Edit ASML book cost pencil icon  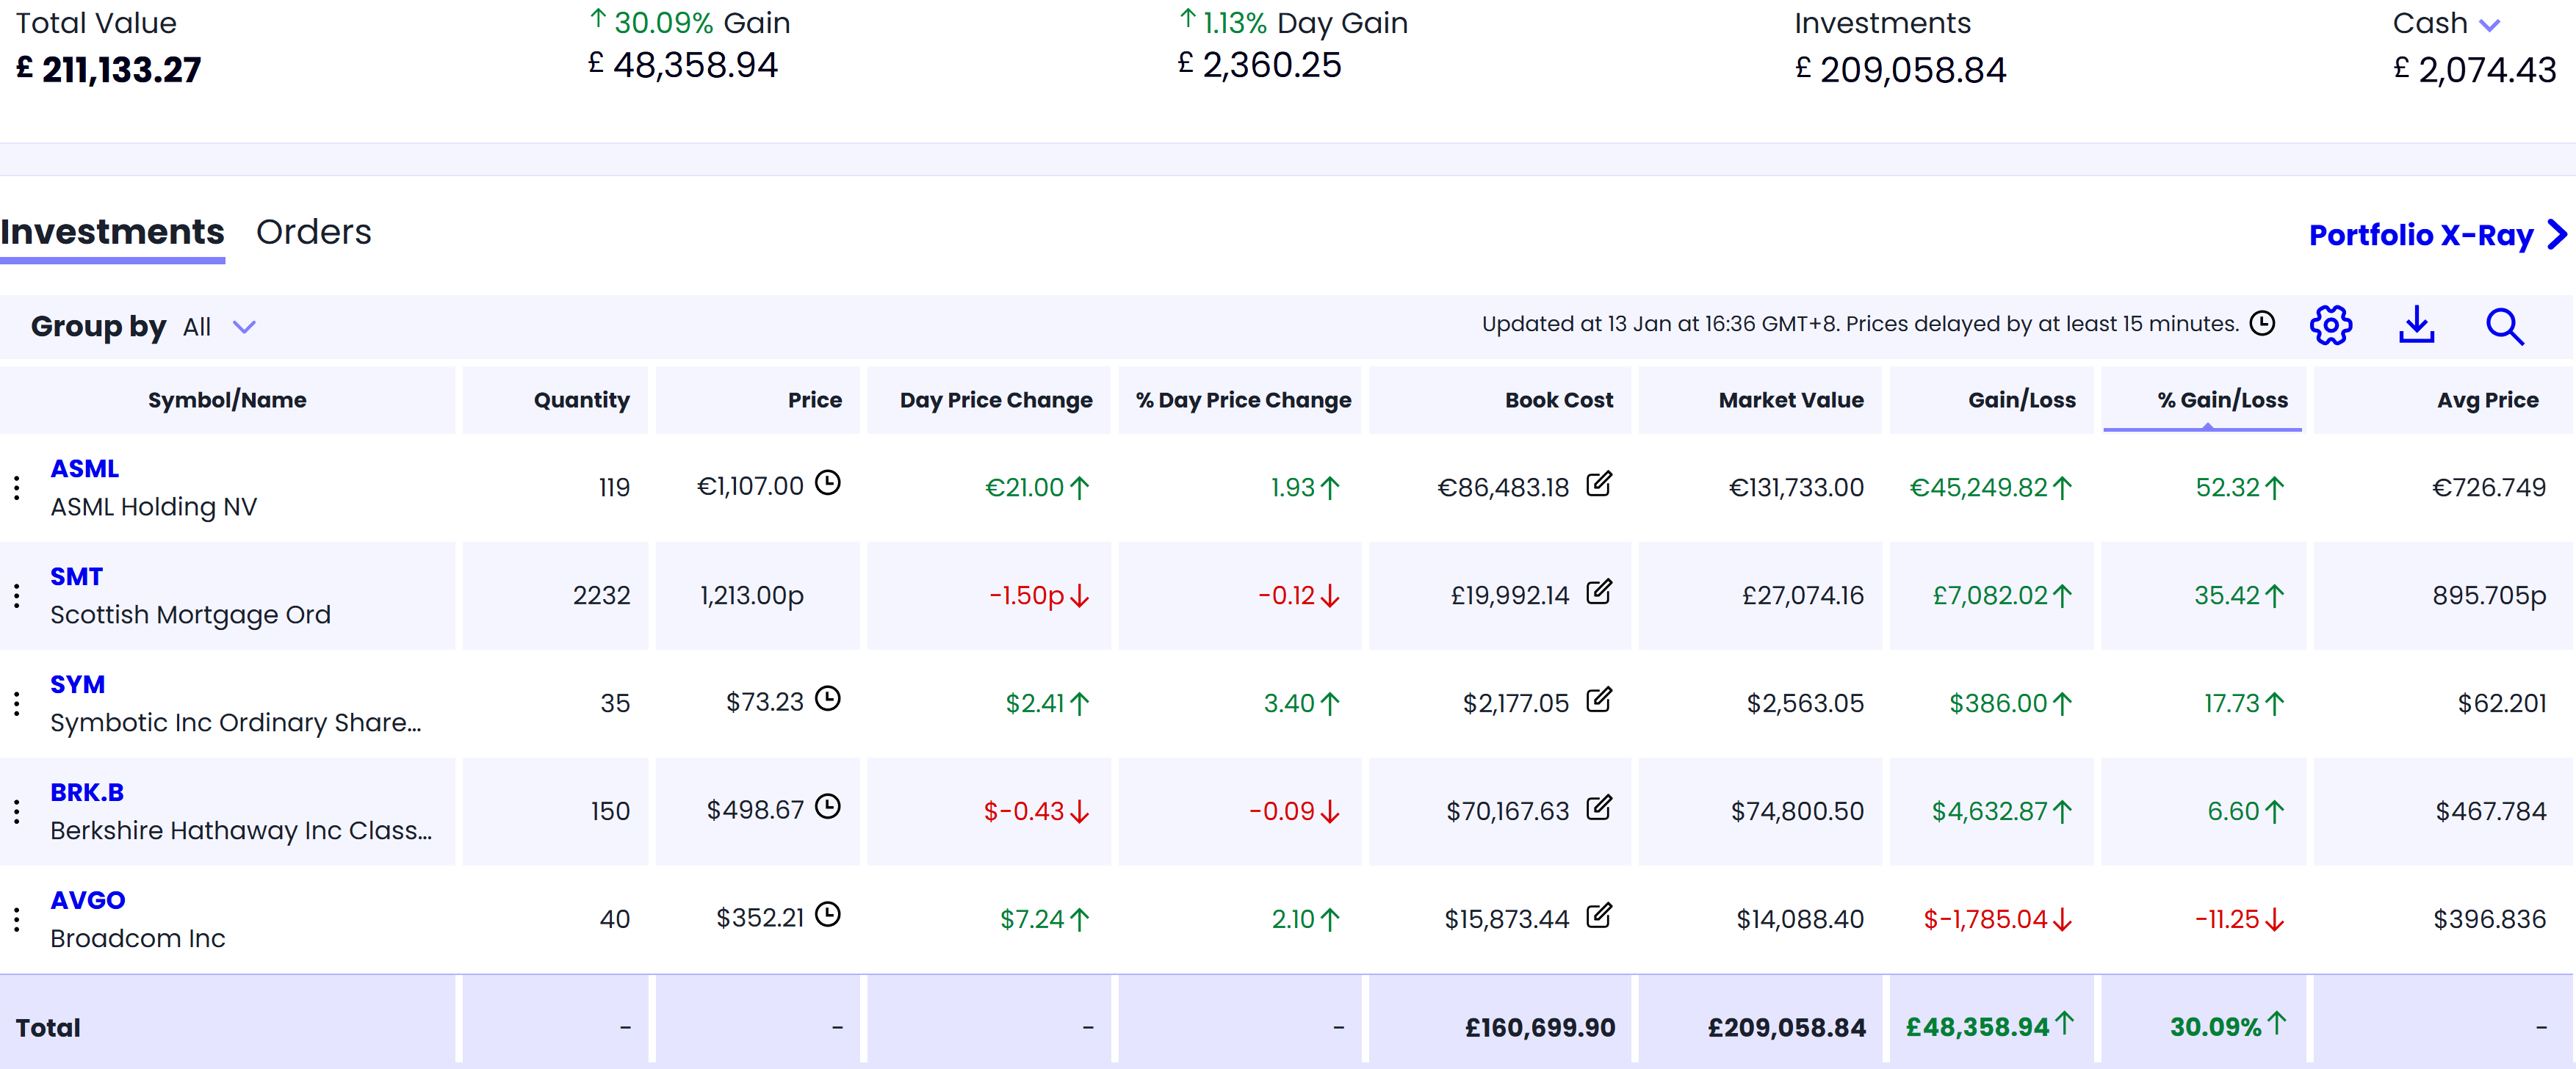1599,484
